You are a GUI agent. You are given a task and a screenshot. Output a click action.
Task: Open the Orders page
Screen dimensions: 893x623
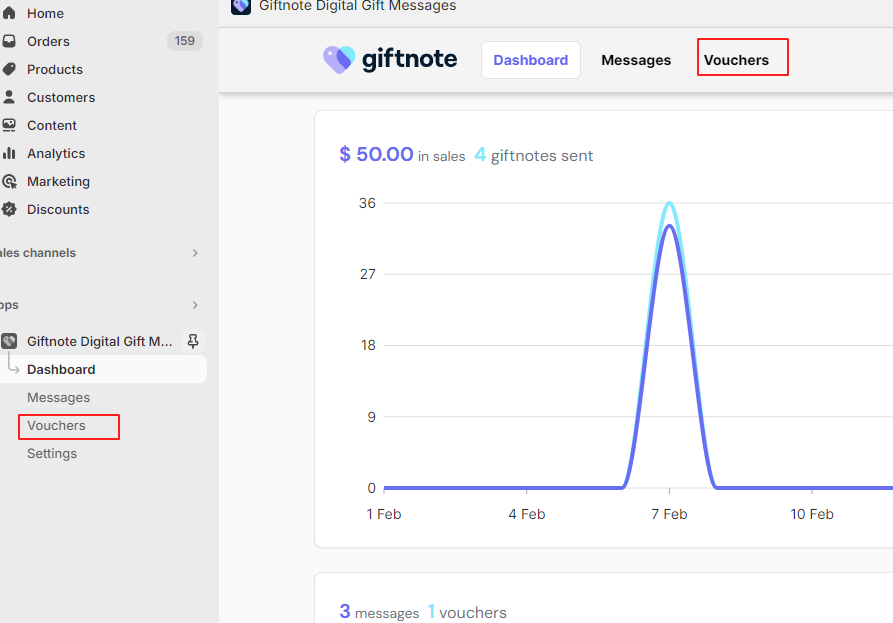tap(48, 41)
